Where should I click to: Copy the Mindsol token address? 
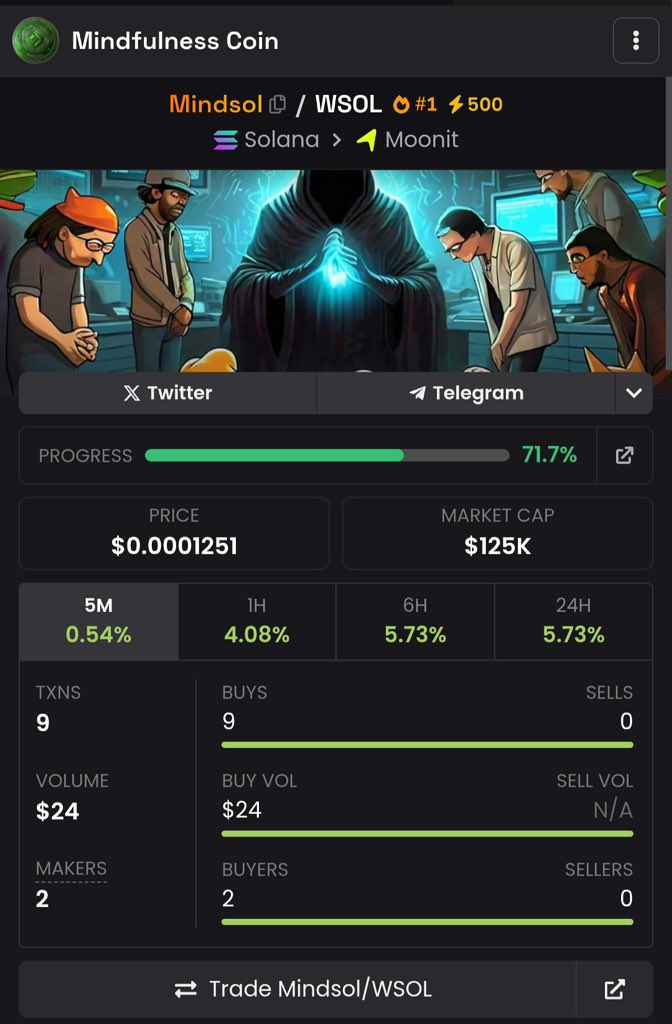tap(278, 104)
